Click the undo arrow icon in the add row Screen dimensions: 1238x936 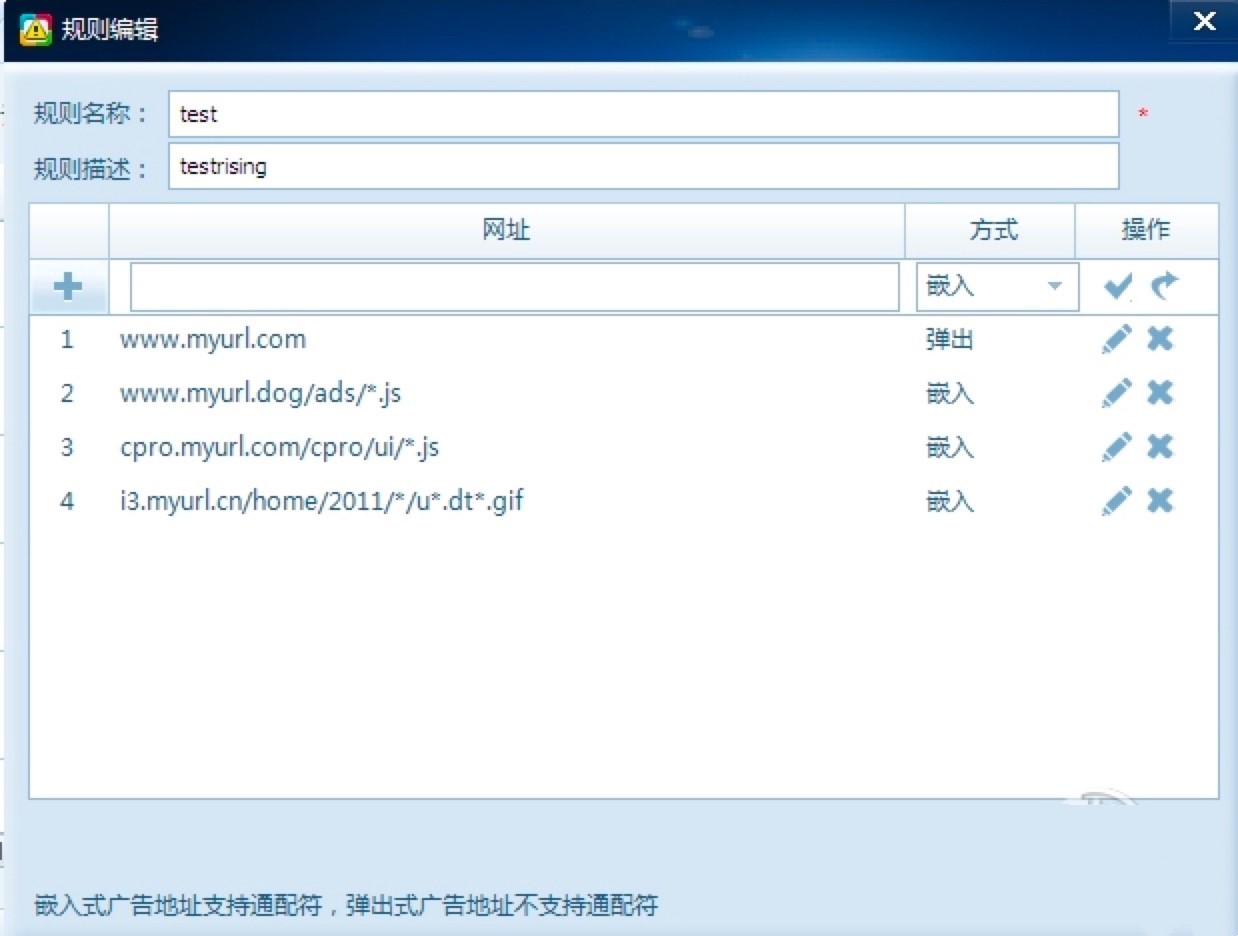click(1165, 287)
